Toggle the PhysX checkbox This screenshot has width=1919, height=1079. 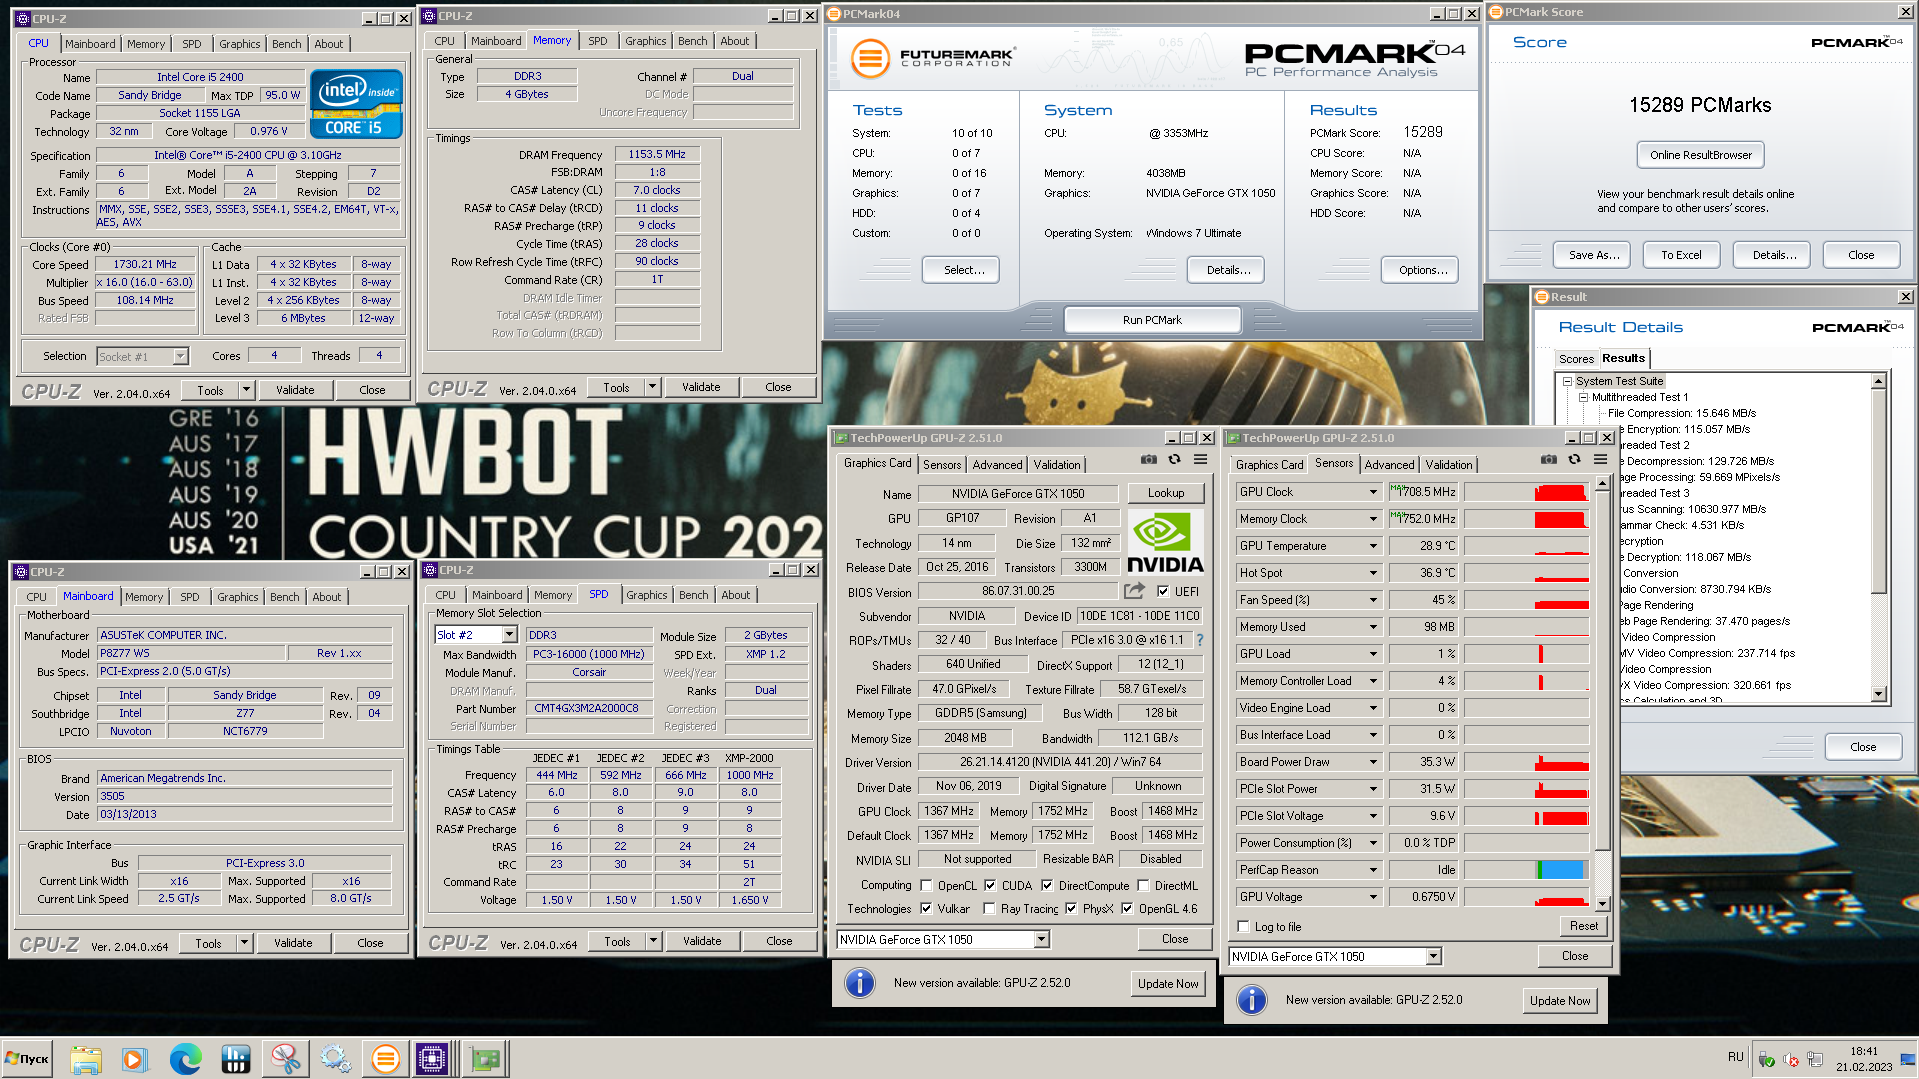click(x=1071, y=909)
